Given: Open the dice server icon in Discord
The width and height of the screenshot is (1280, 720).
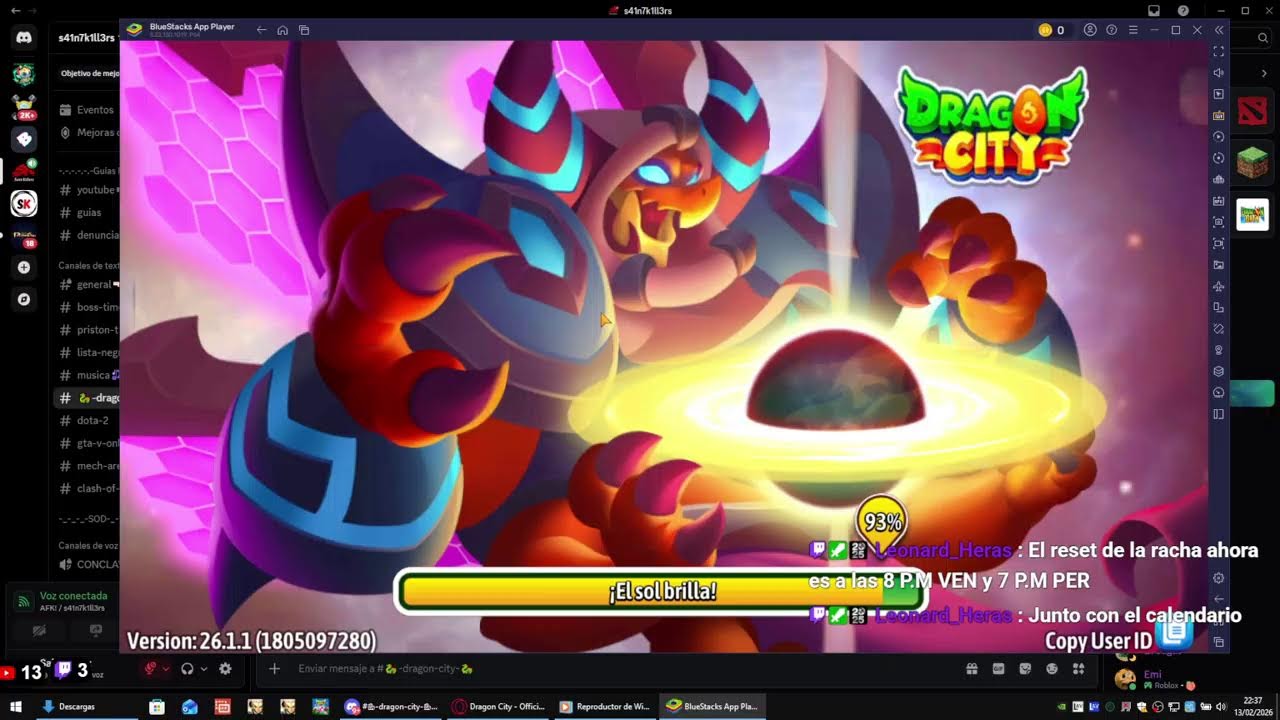Looking at the screenshot, I should tap(24, 139).
